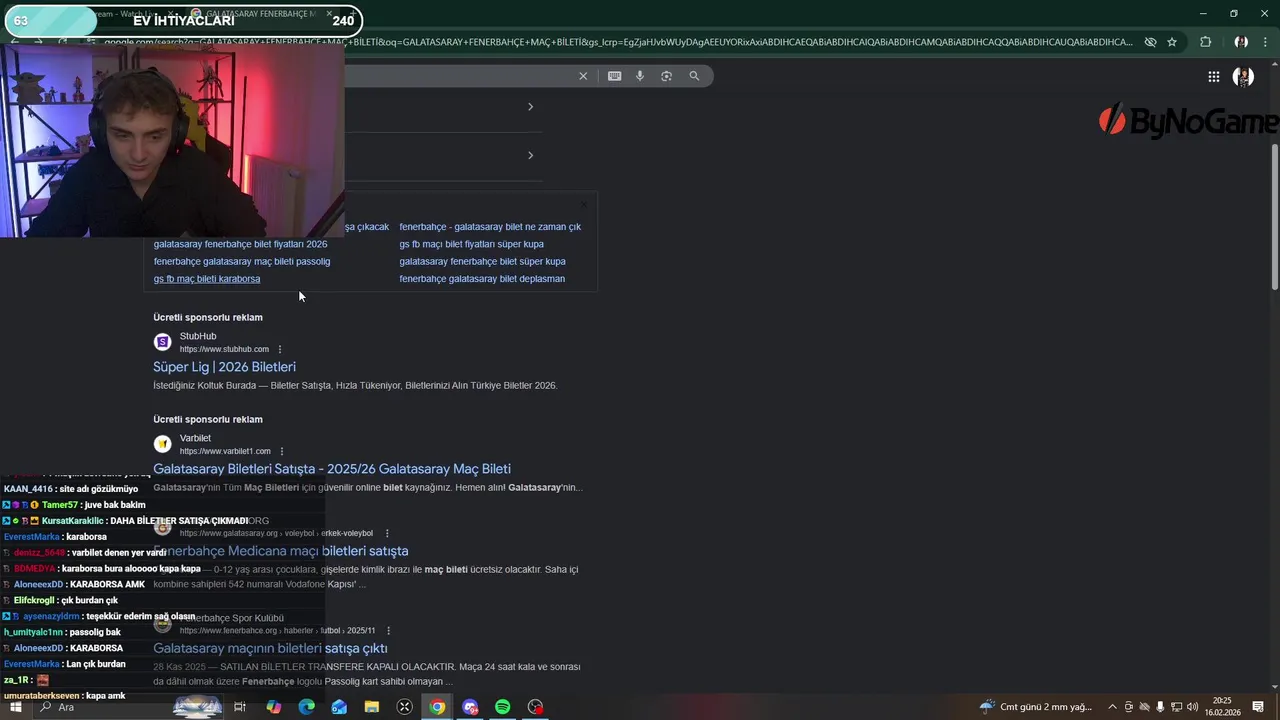Open Windows Start menu
This screenshot has width=1280, height=720.
[15, 707]
